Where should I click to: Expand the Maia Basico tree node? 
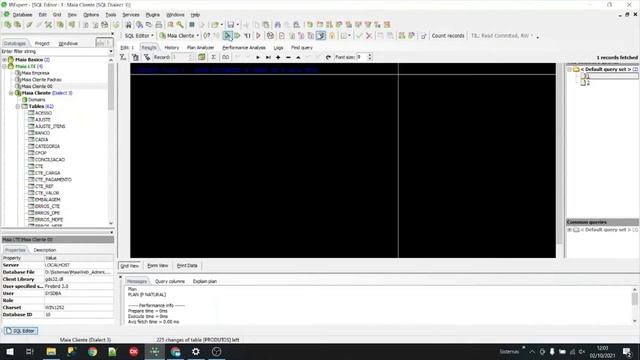pos(4,60)
